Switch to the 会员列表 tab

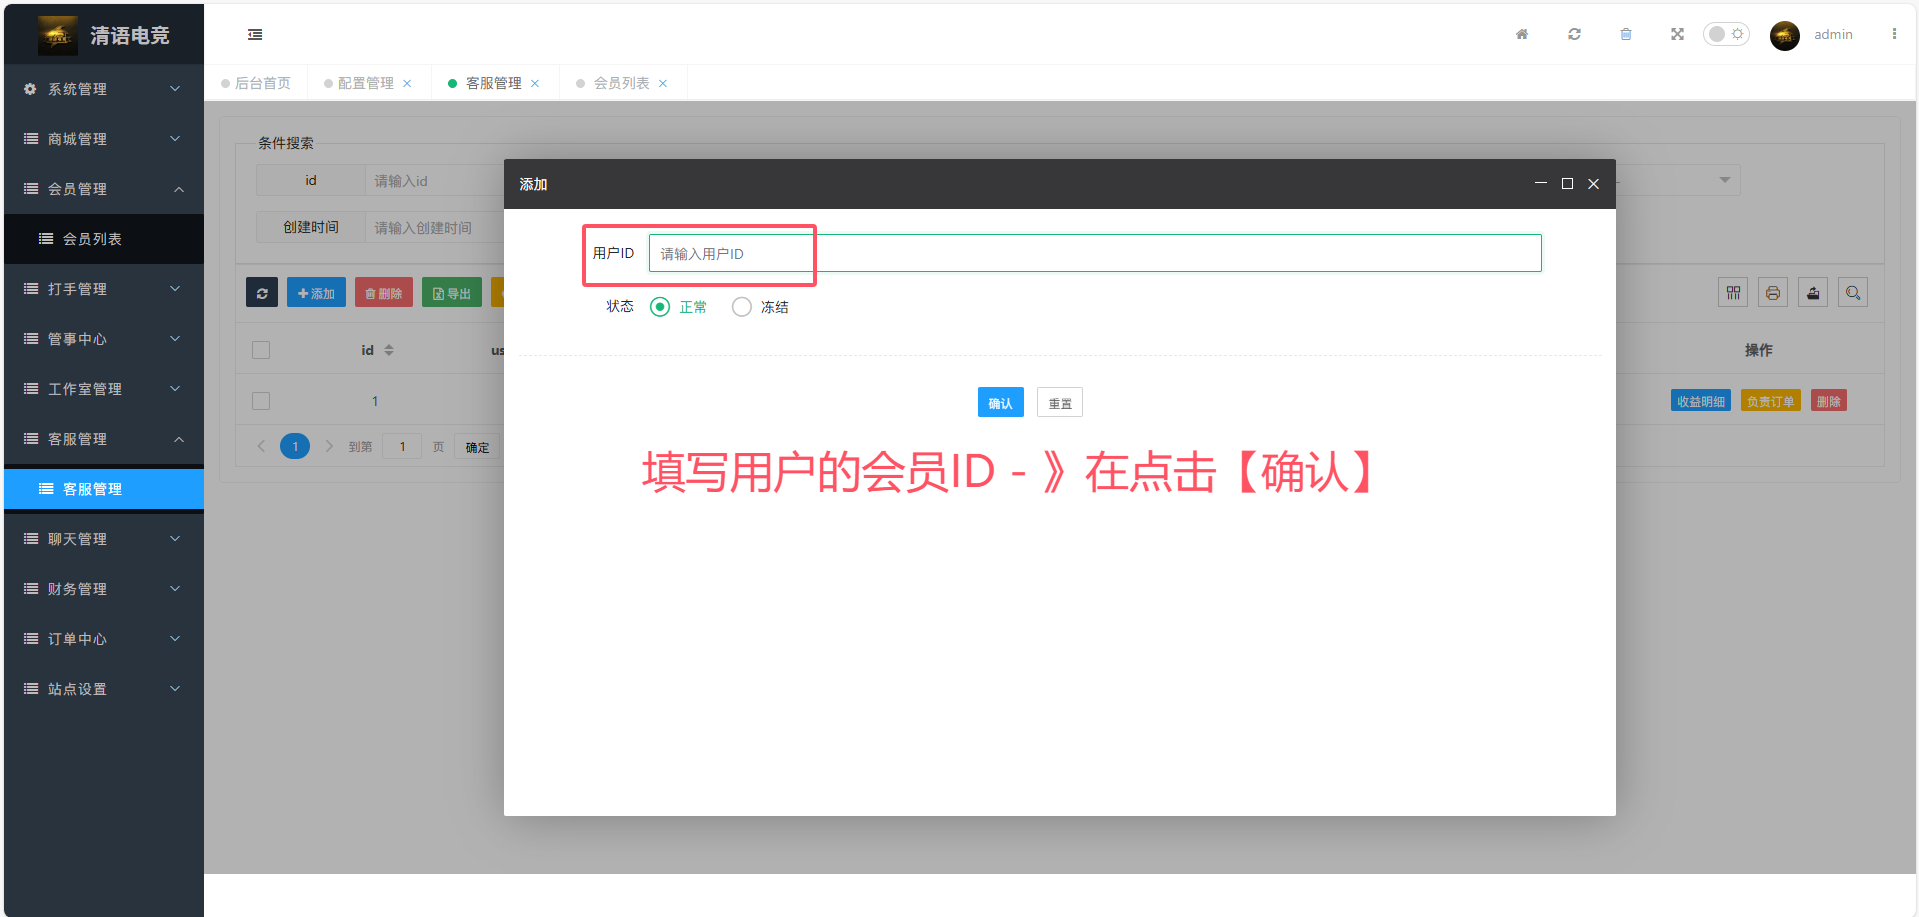(621, 83)
